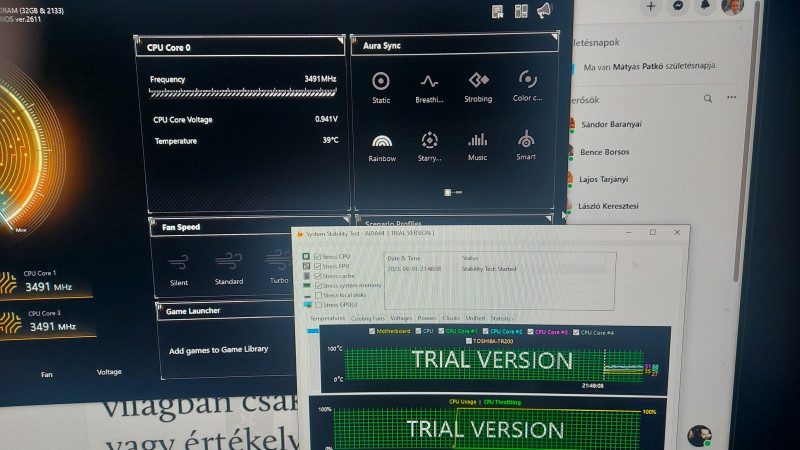Viewport: 800px width, 450px height.
Task: Open the megaphone news icon
Action: click(x=544, y=10)
